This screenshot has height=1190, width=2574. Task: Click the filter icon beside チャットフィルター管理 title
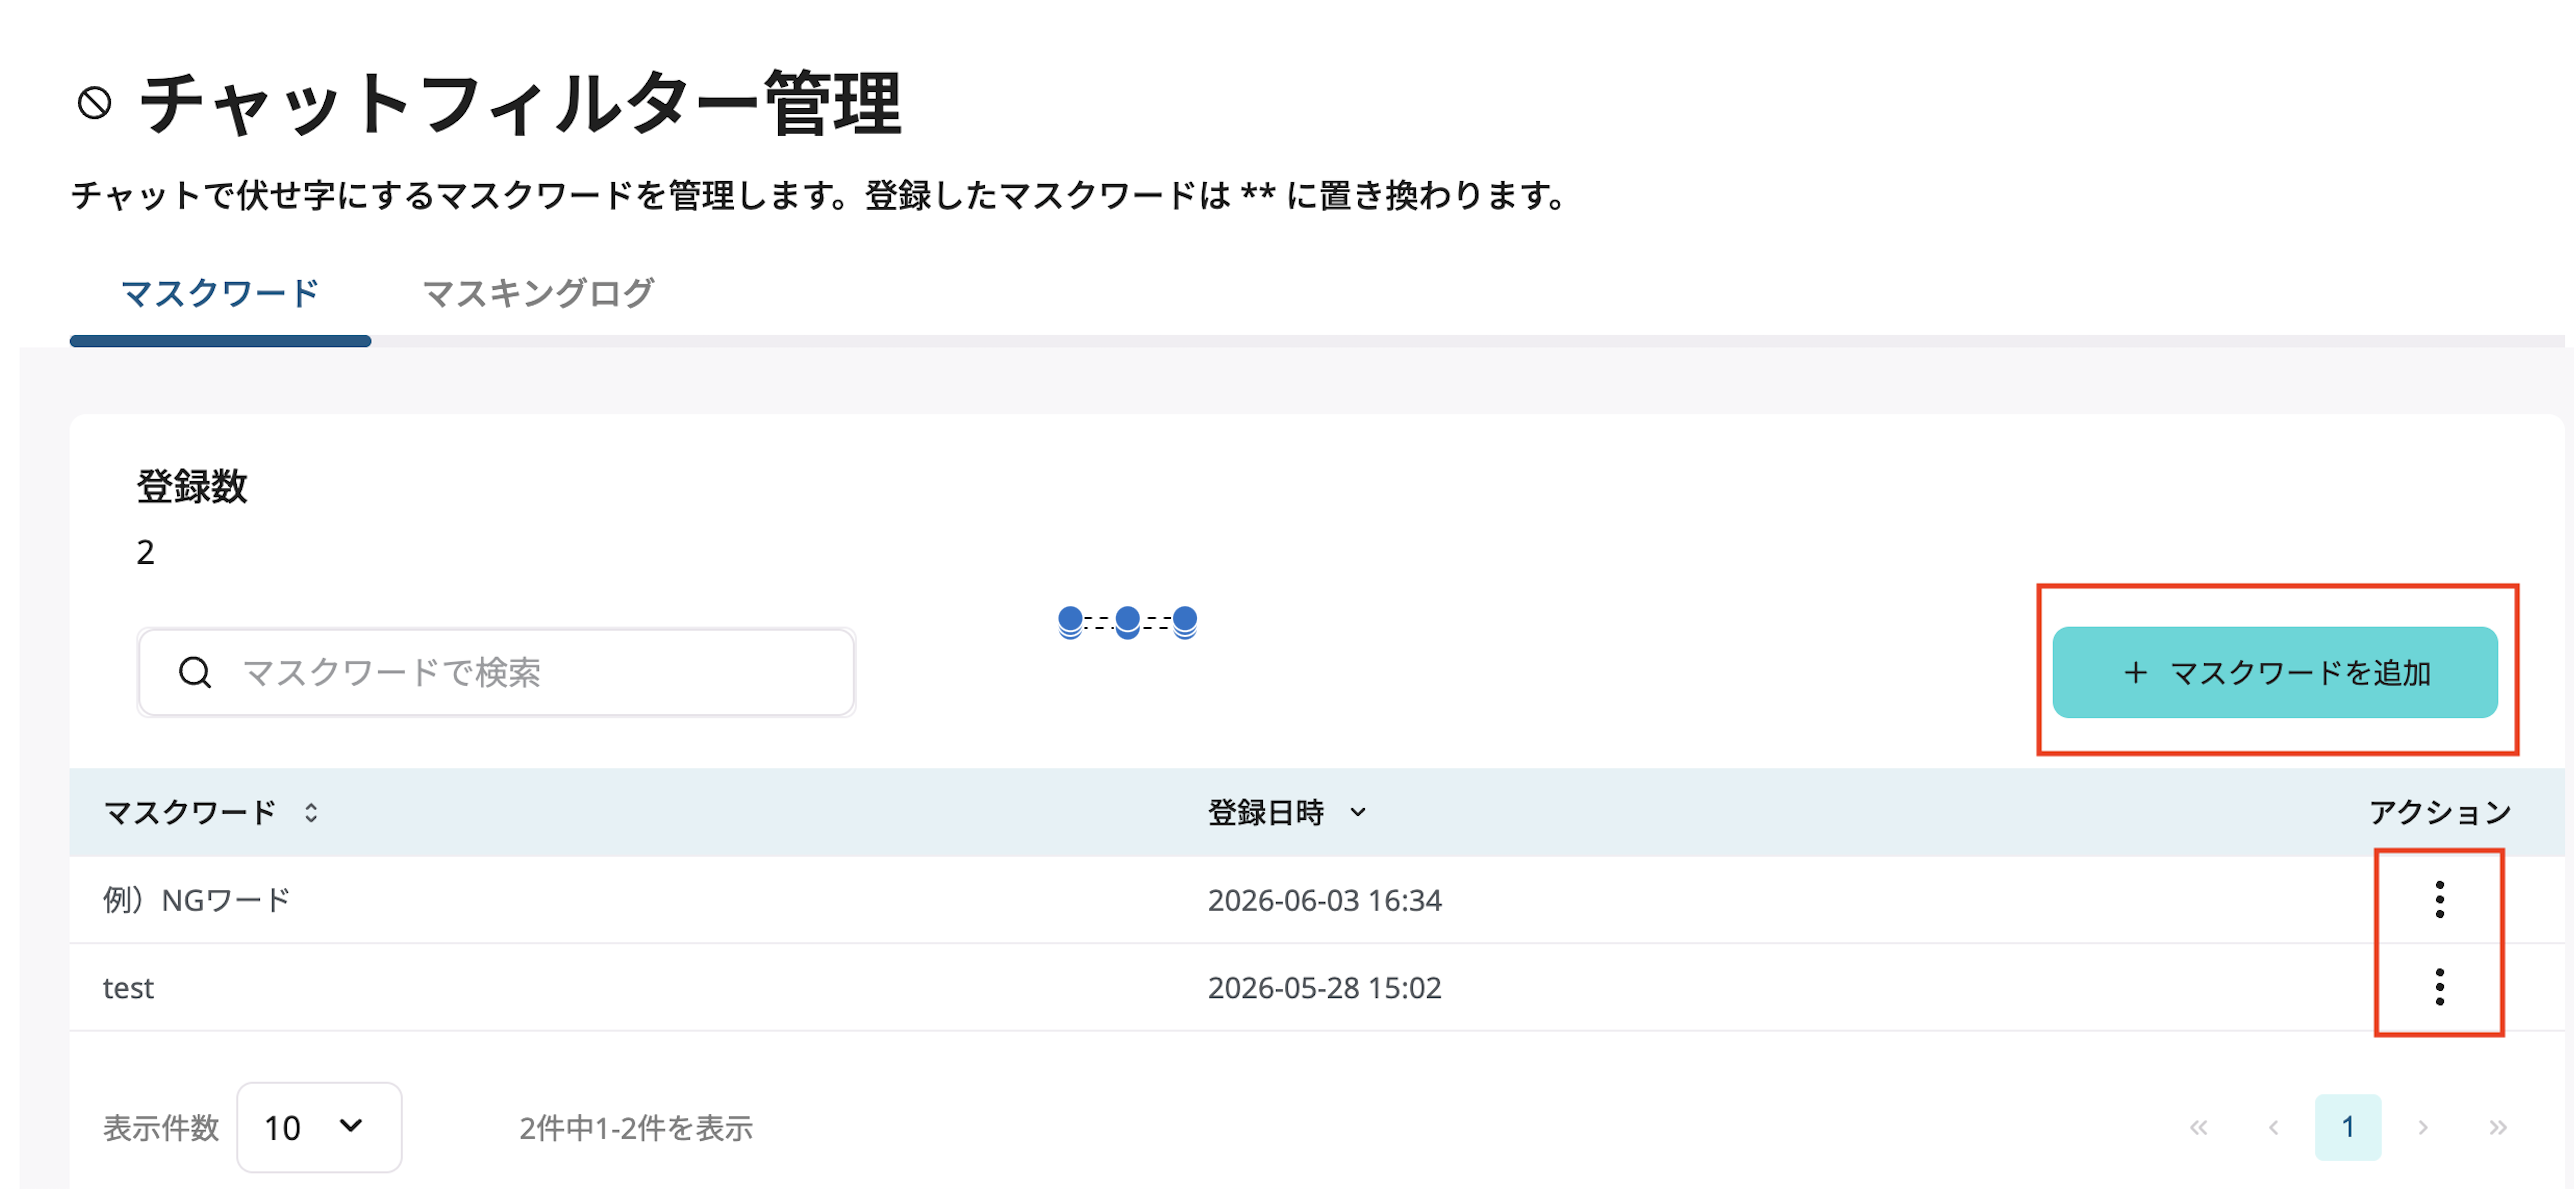point(95,103)
